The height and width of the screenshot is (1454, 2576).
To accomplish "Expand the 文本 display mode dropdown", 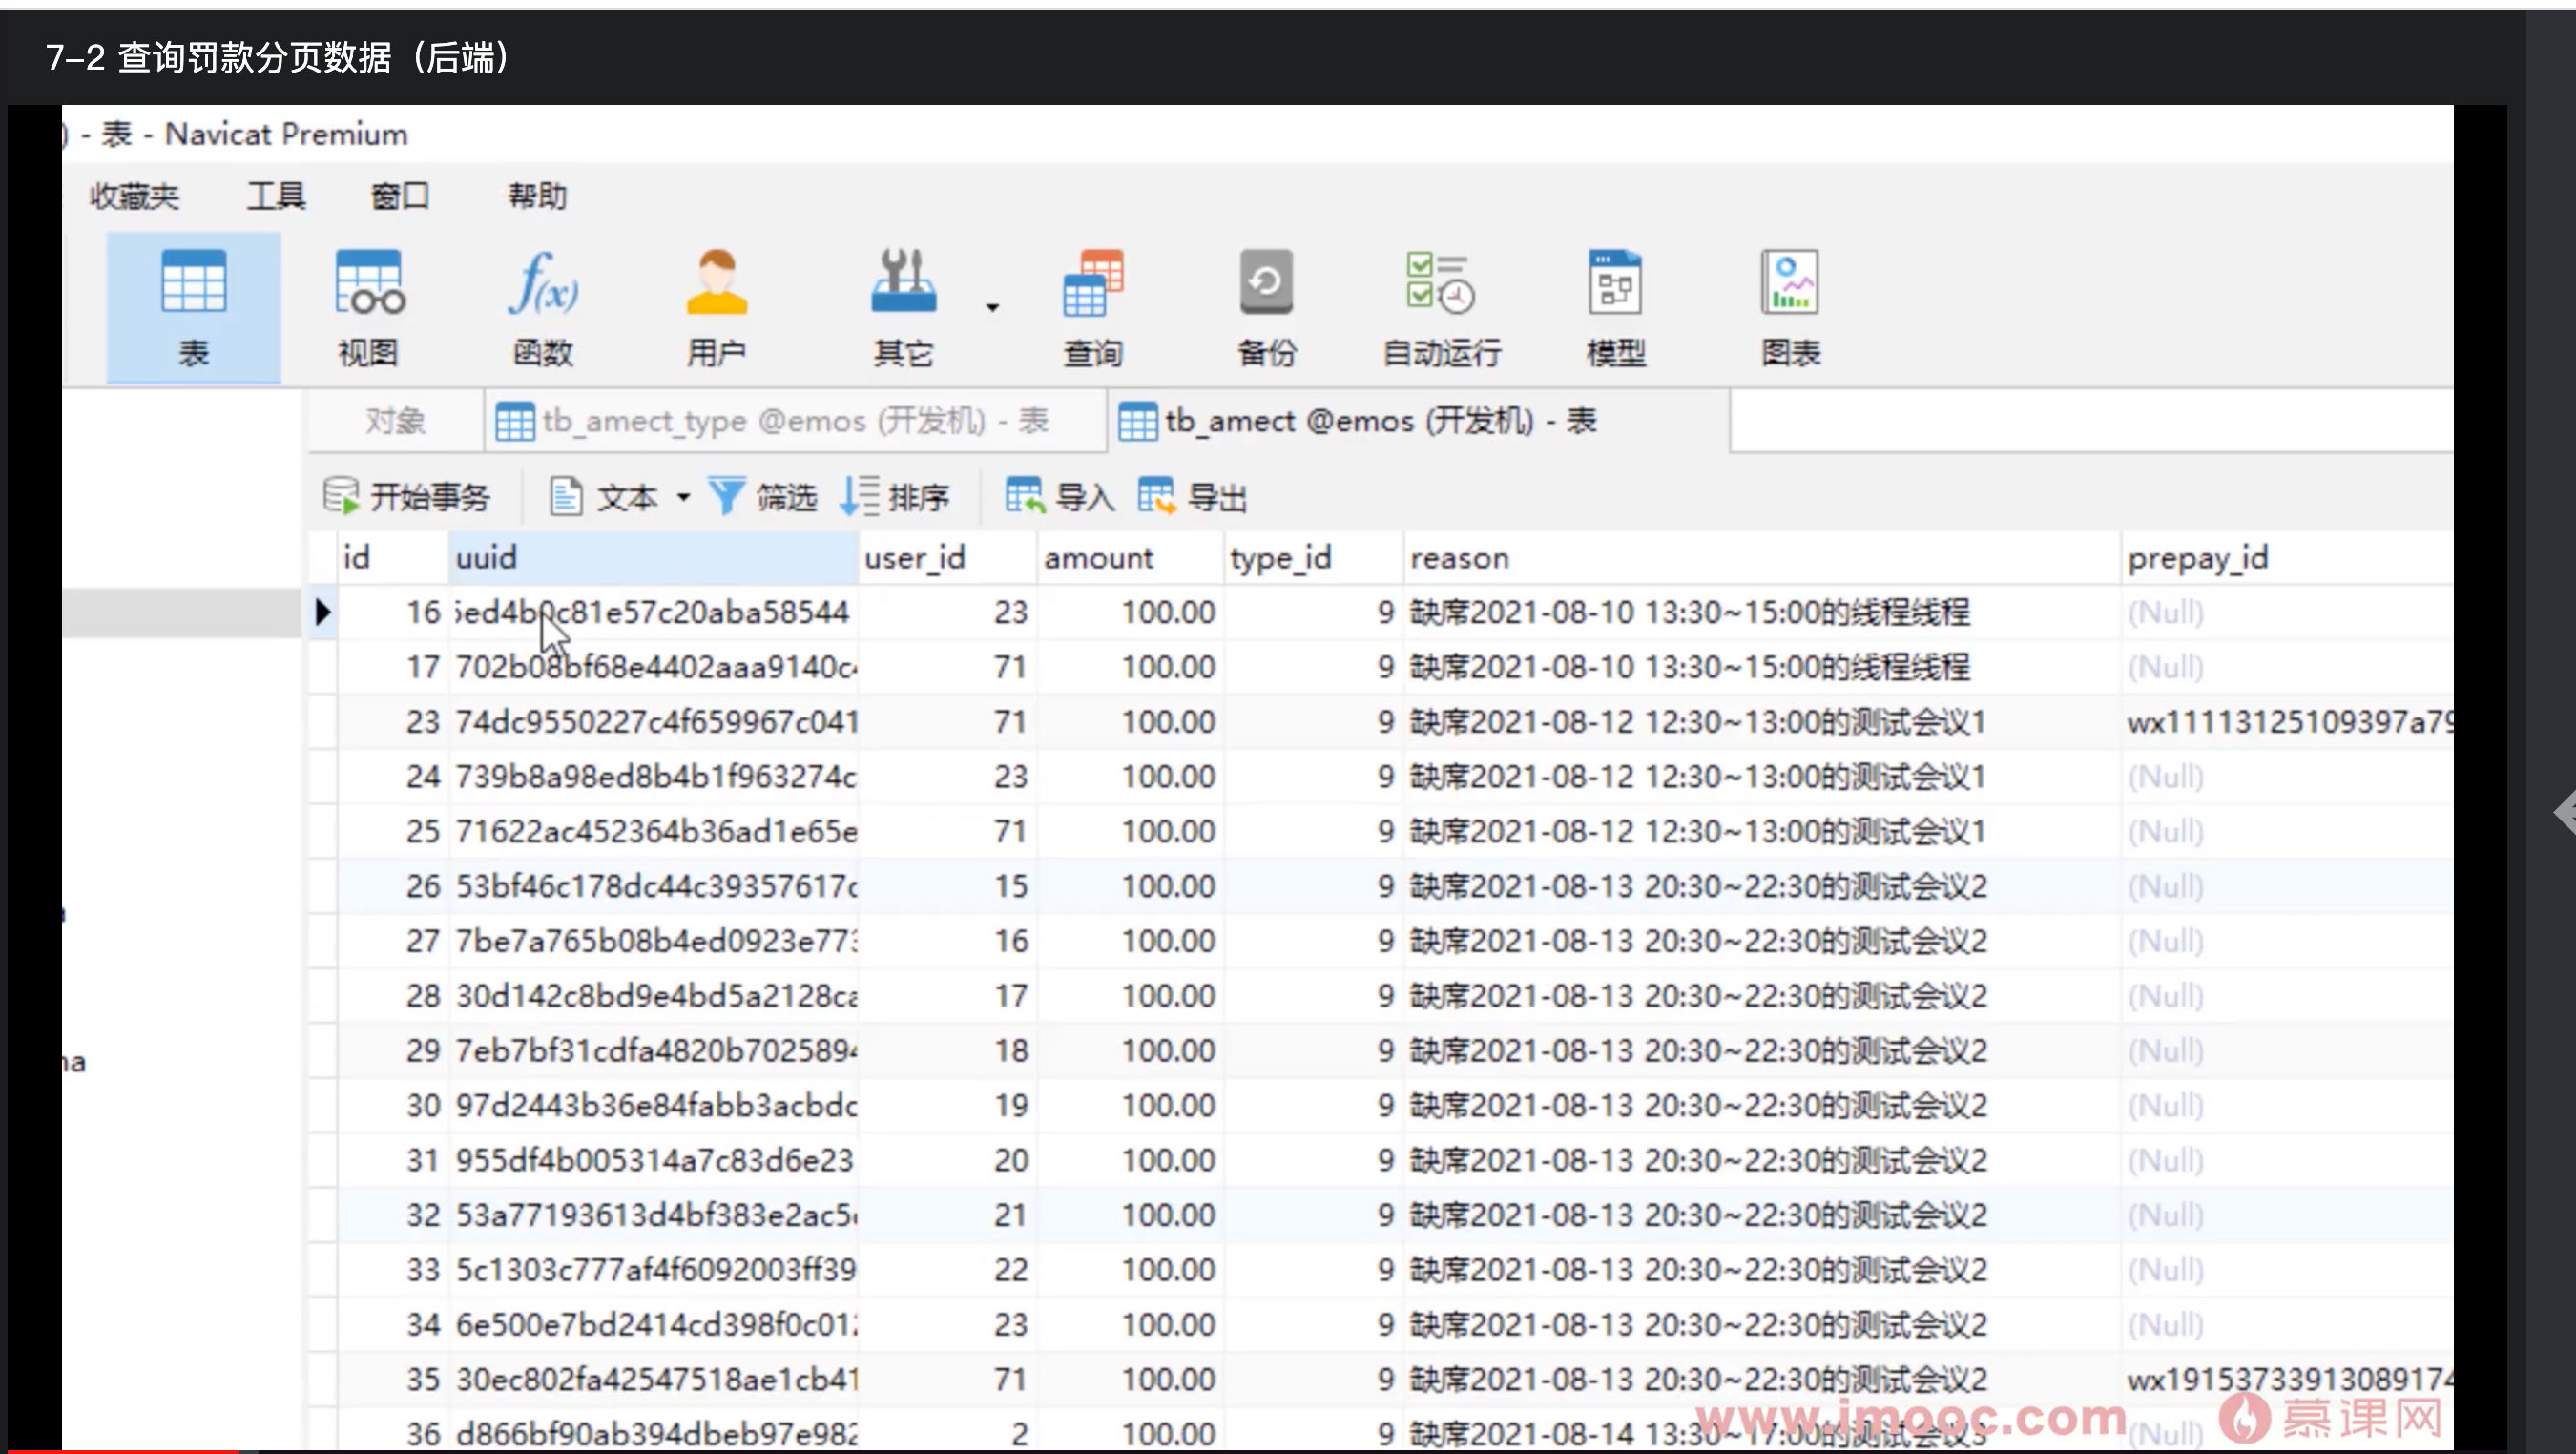I will (684, 497).
